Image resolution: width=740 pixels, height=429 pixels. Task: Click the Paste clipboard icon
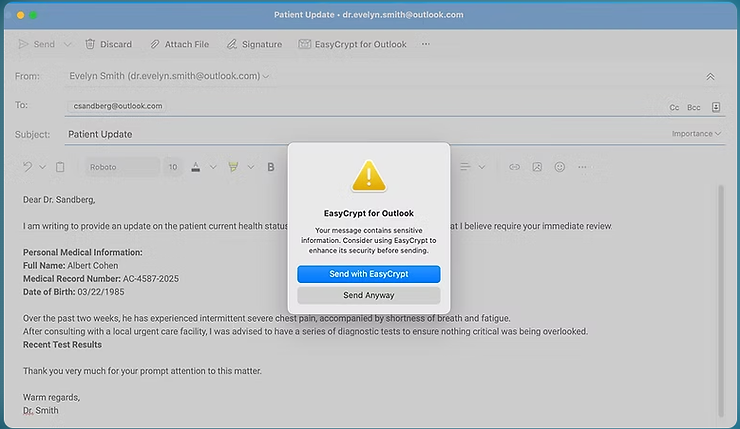(60, 167)
